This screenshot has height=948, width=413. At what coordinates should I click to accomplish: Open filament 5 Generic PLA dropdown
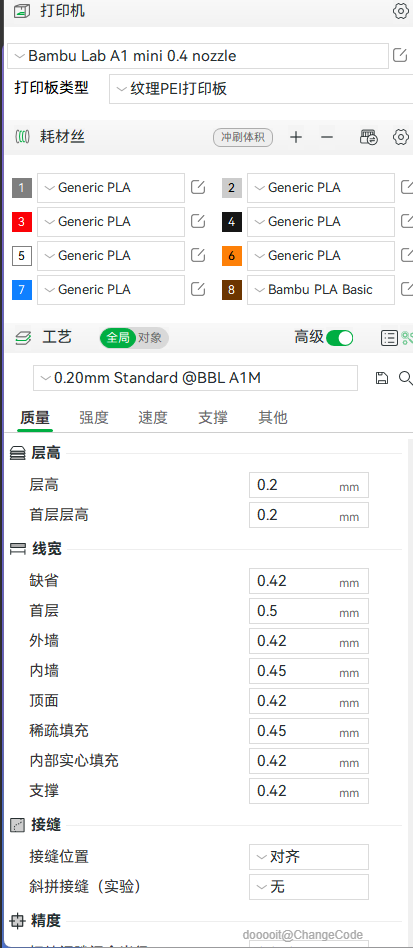(111, 256)
